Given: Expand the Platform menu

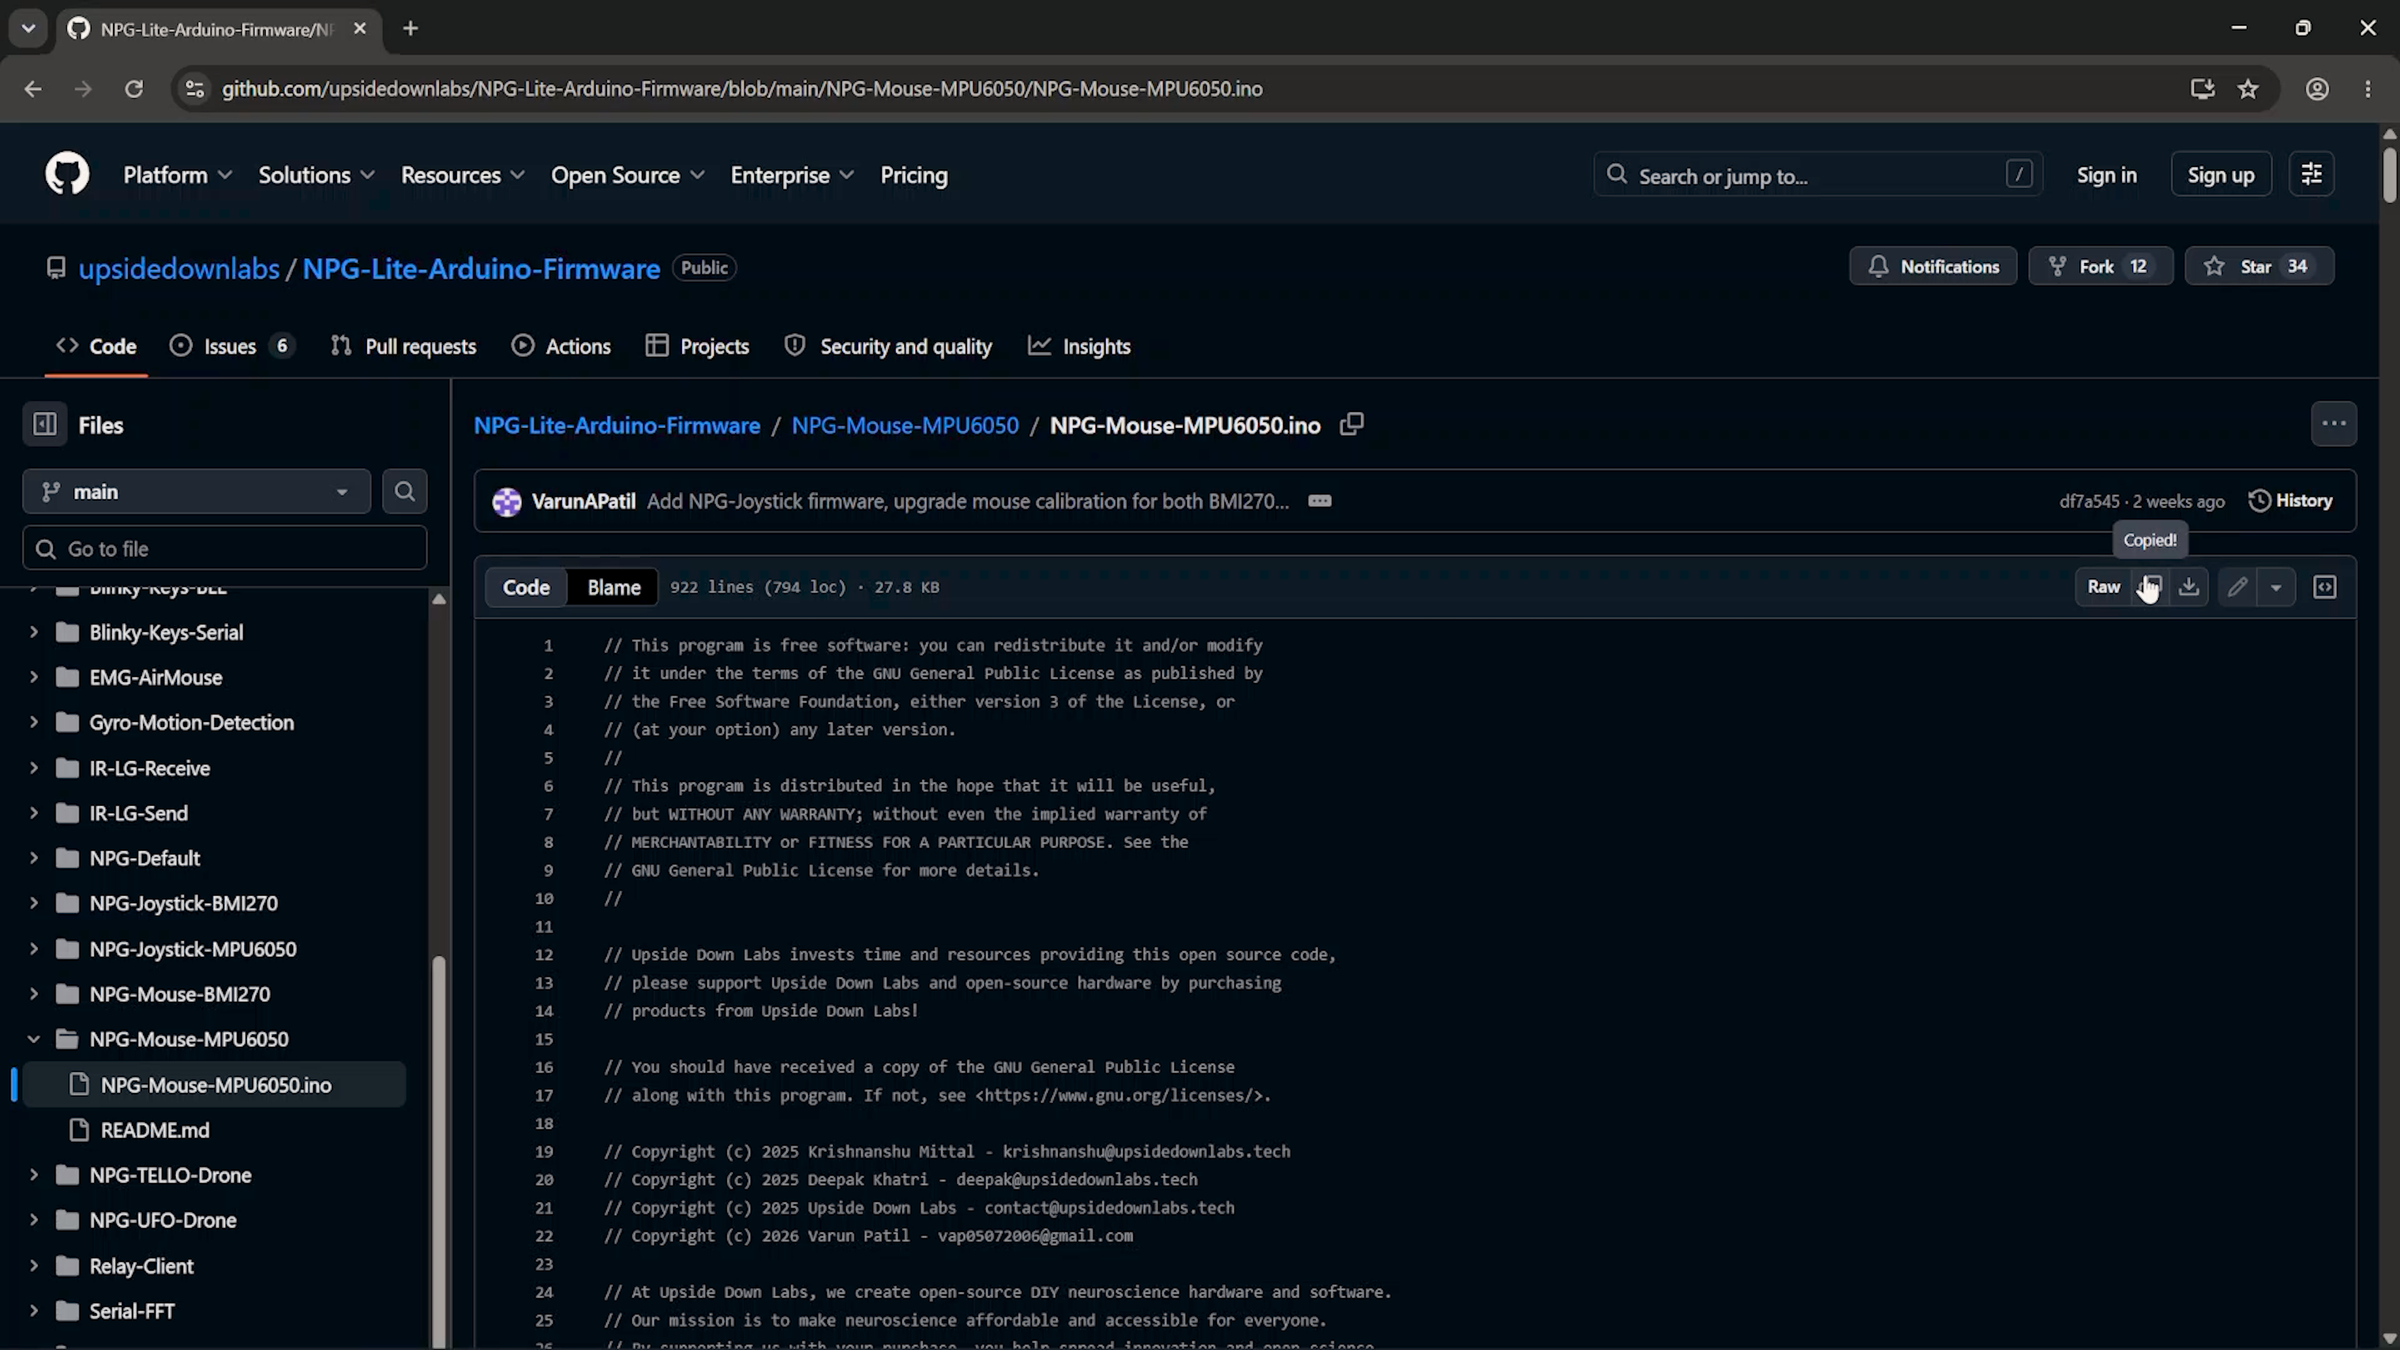Looking at the screenshot, I should [177, 175].
